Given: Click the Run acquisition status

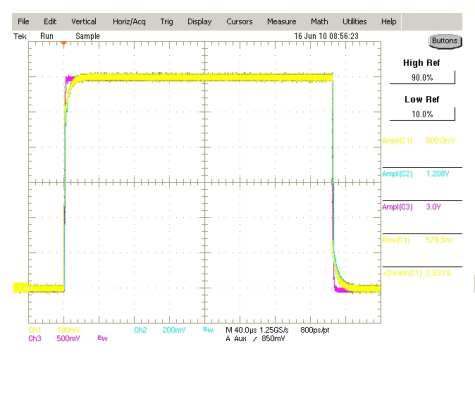Looking at the screenshot, I should click(x=47, y=36).
